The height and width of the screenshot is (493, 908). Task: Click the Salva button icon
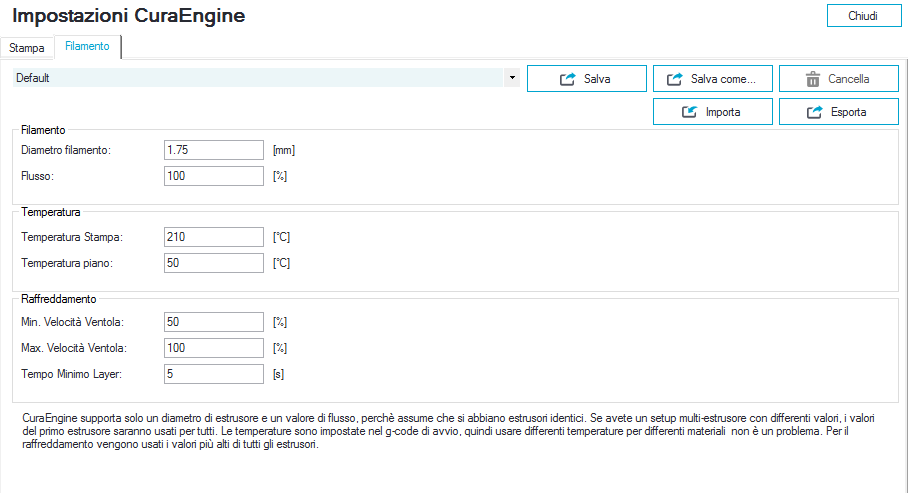[x=568, y=79]
